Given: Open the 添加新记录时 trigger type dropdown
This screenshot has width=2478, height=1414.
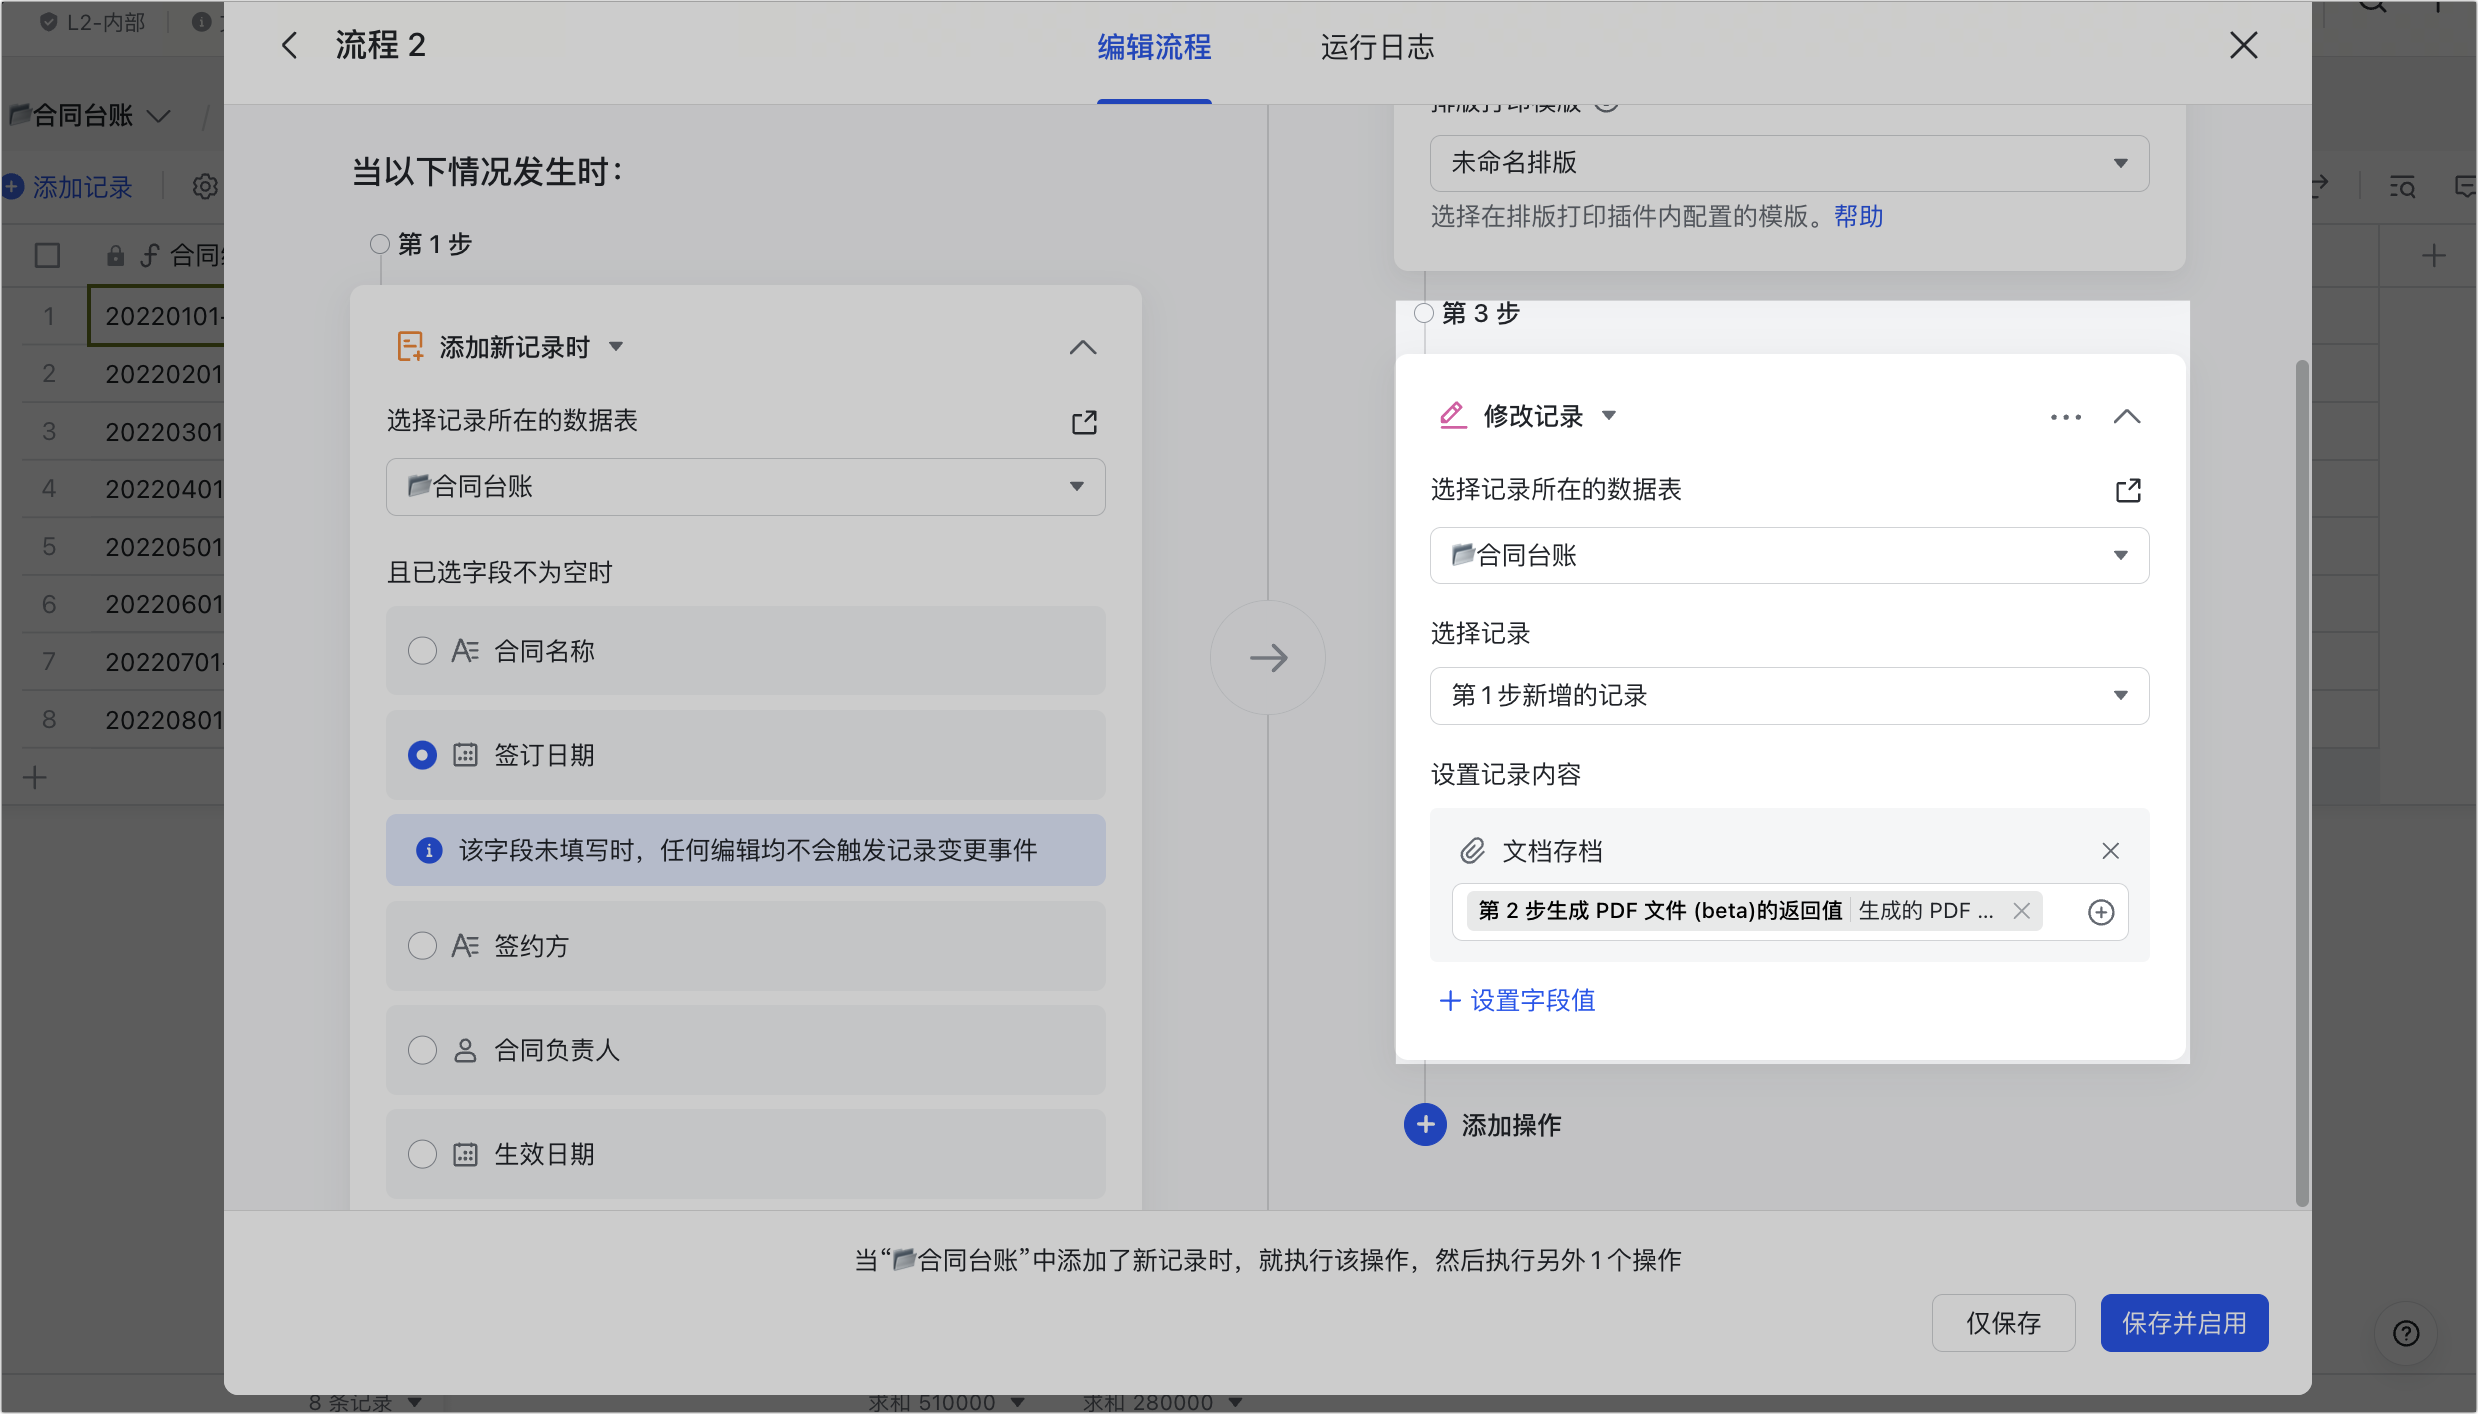Looking at the screenshot, I should tap(616, 347).
